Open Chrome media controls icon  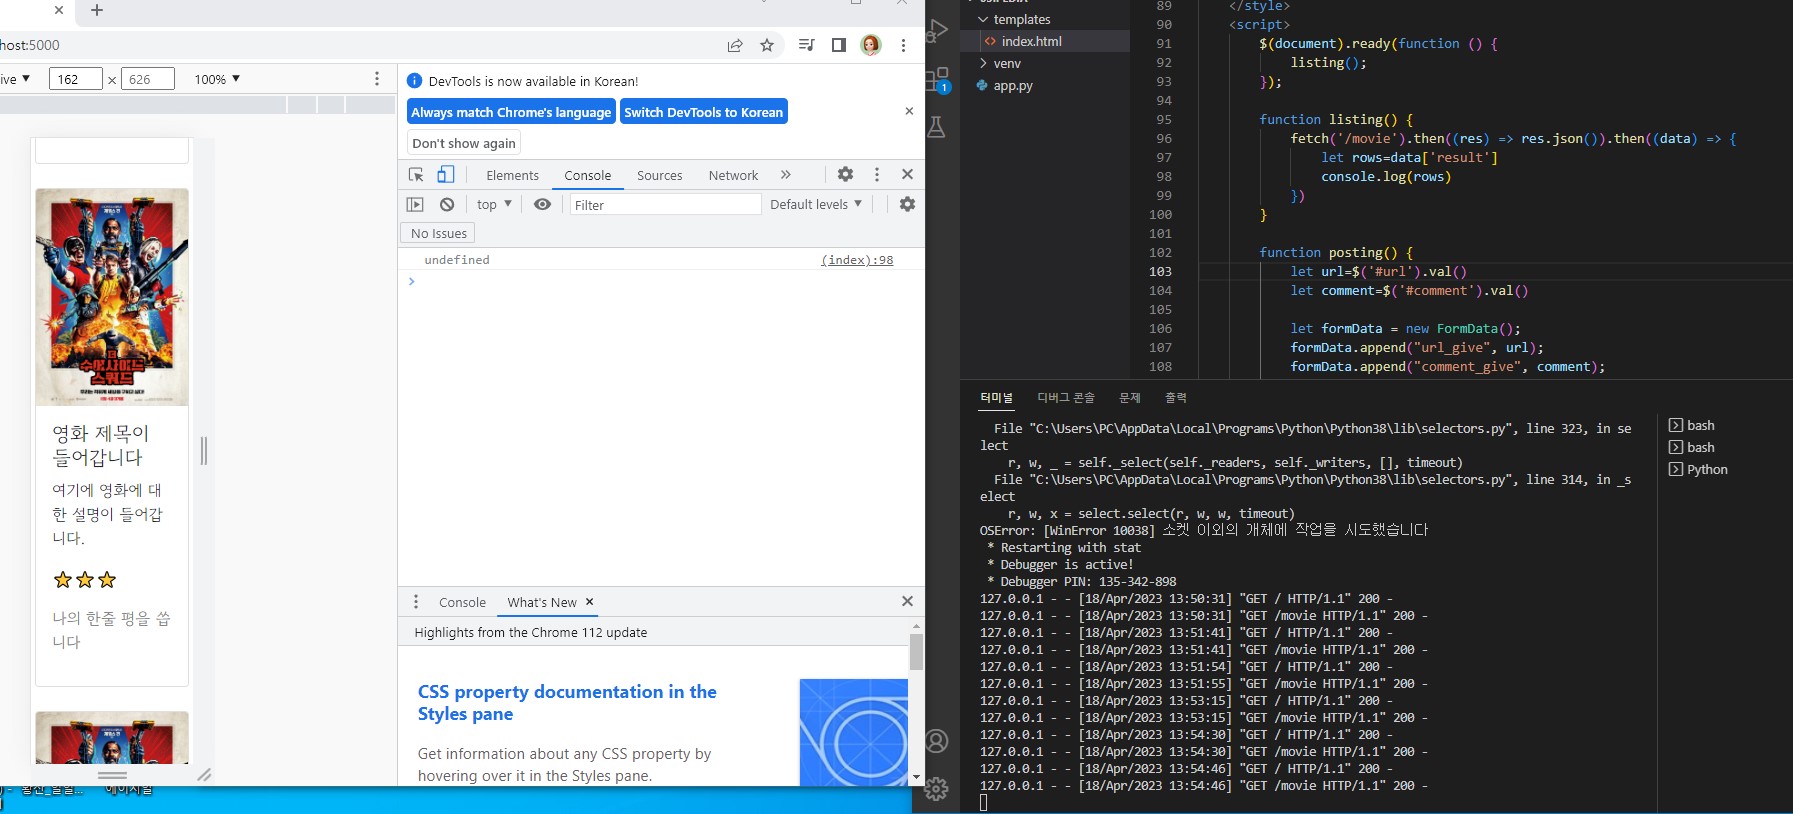tap(806, 45)
